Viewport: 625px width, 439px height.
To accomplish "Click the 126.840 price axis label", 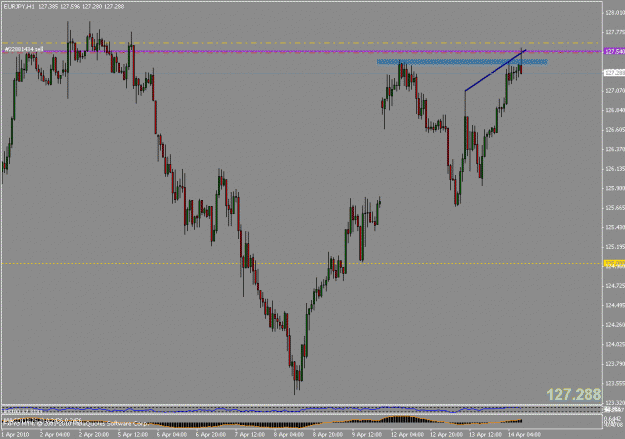I will point(615,110).
